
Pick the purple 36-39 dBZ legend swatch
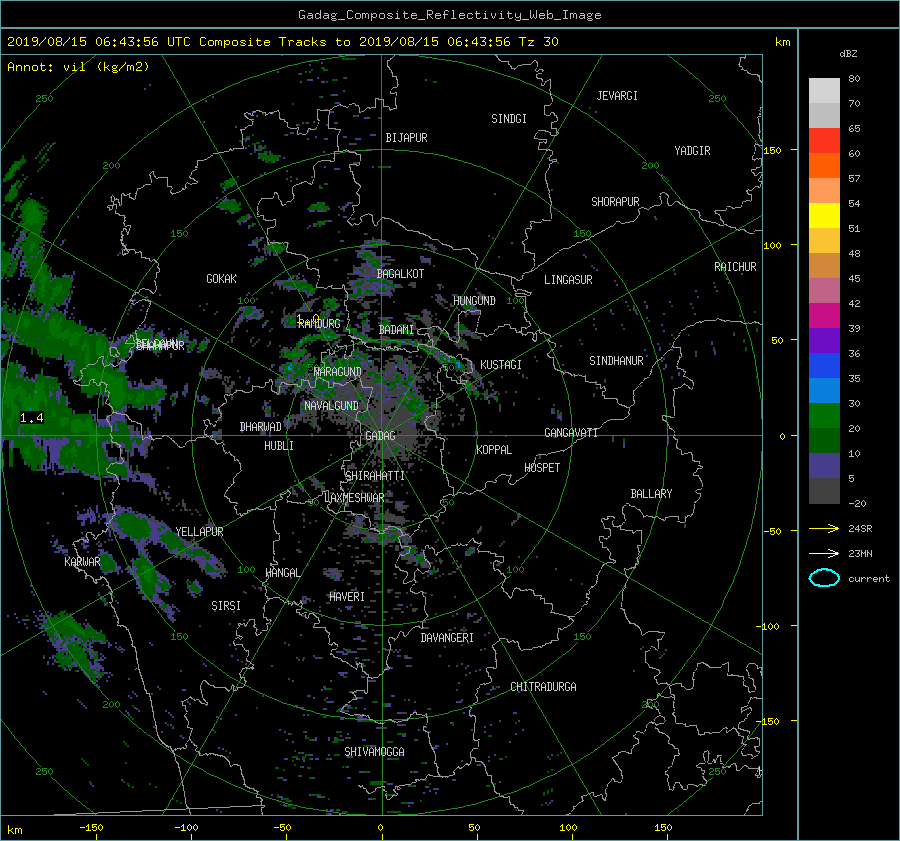824,340
